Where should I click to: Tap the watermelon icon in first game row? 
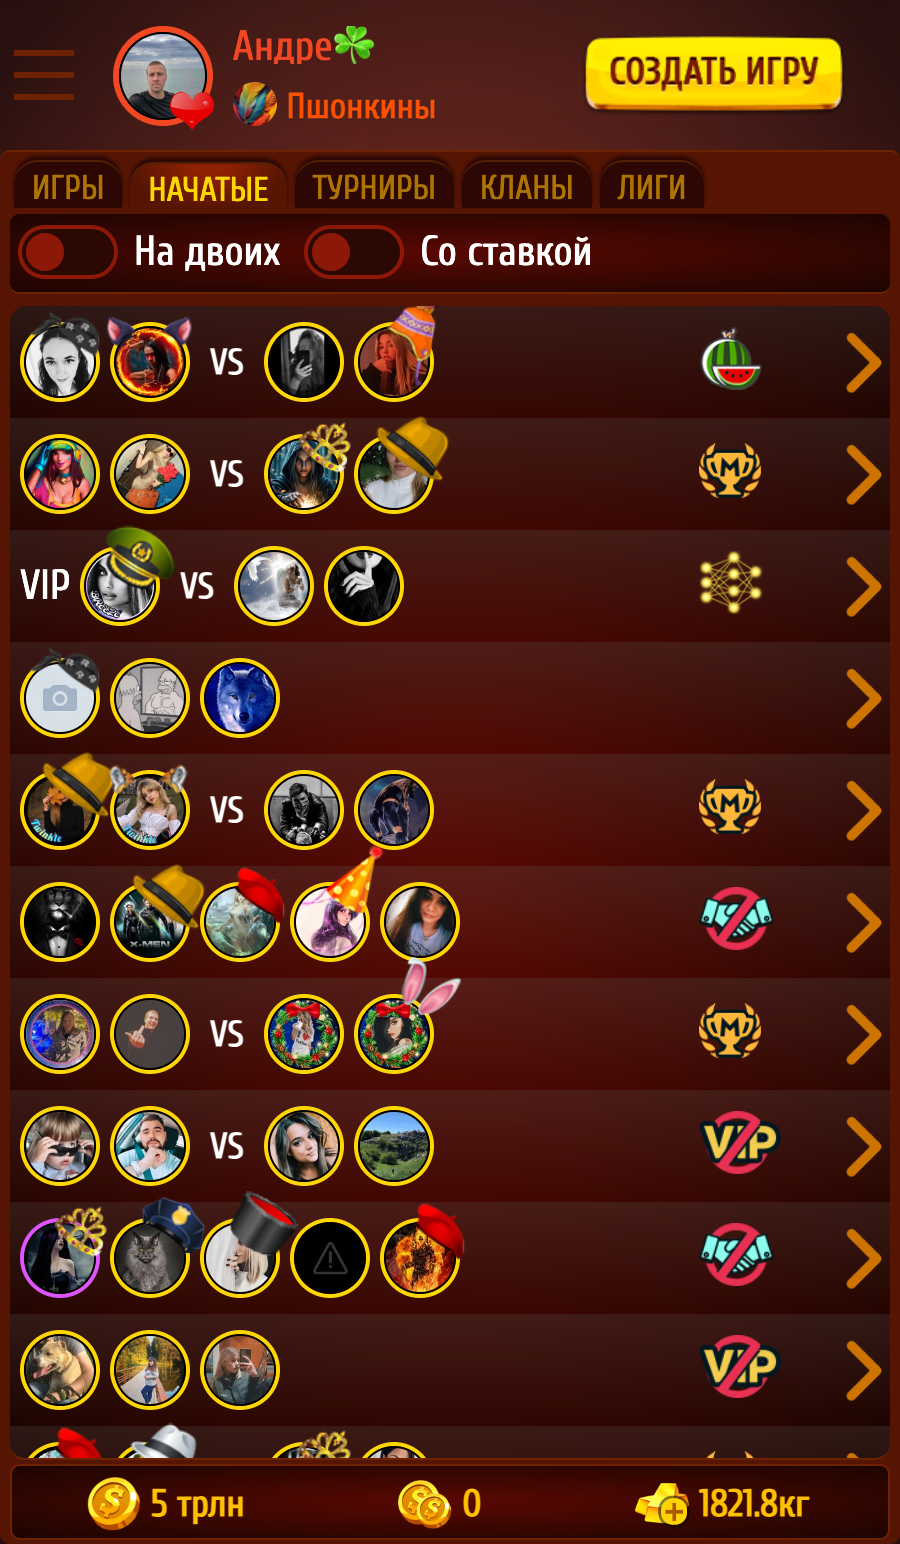coord(731,360)
